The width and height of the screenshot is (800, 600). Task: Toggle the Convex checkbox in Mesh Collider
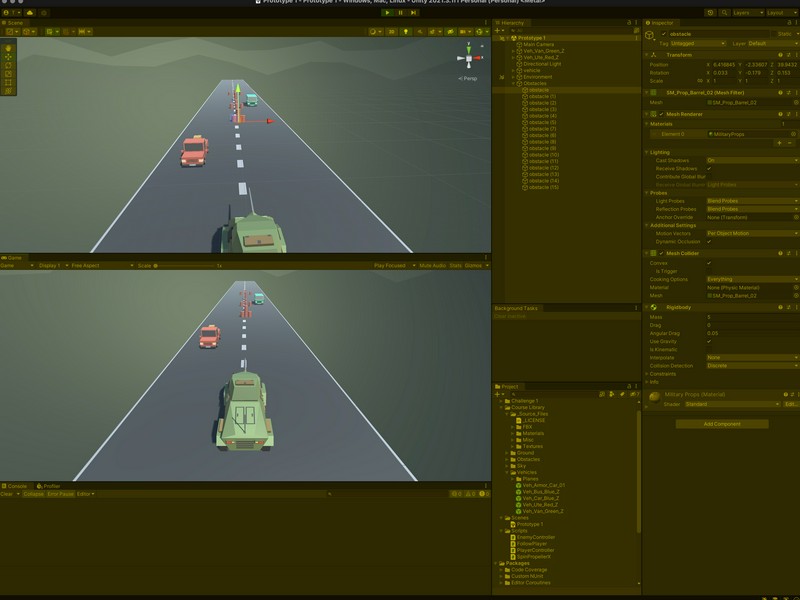point(709,263)
